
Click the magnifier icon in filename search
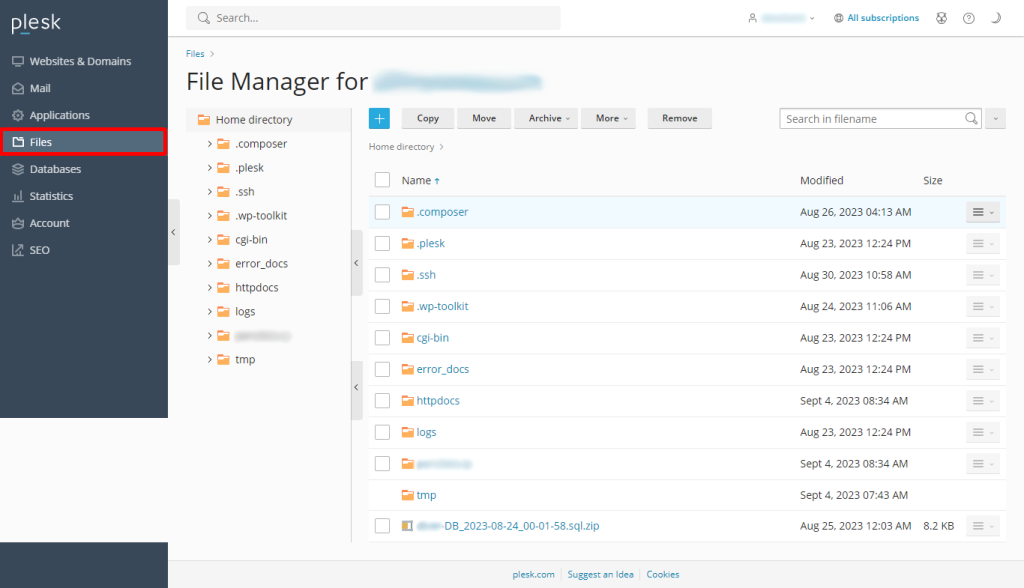pyautogui.click(x=971, y=118)
